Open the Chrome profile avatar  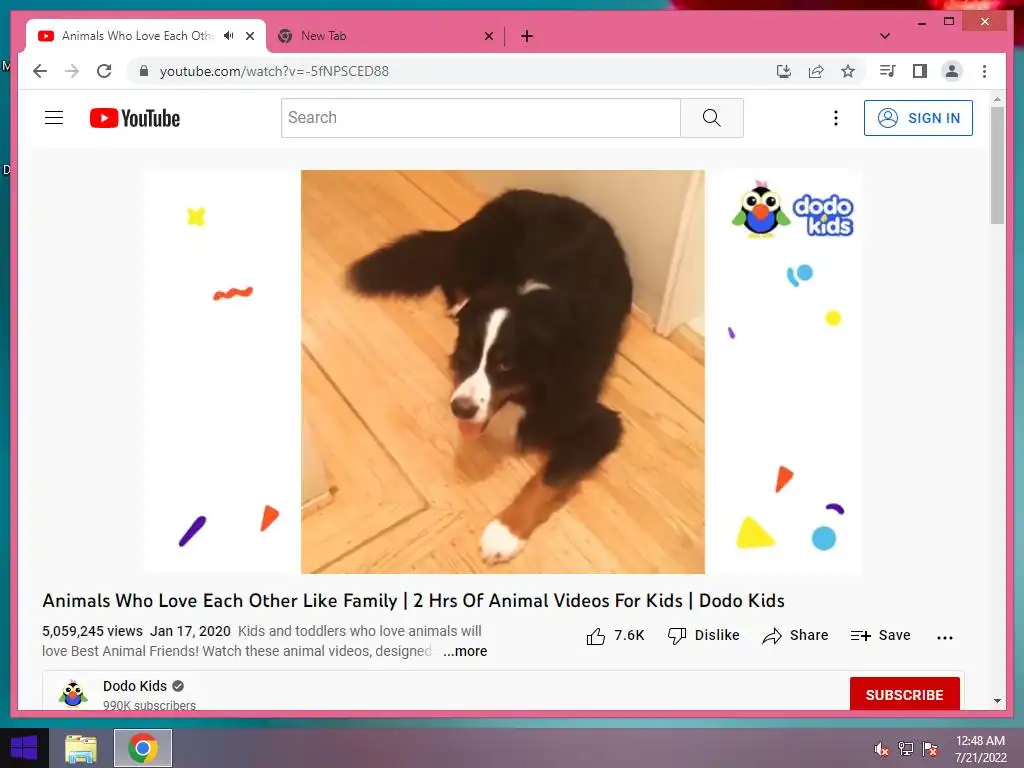[x=952, y=71]
